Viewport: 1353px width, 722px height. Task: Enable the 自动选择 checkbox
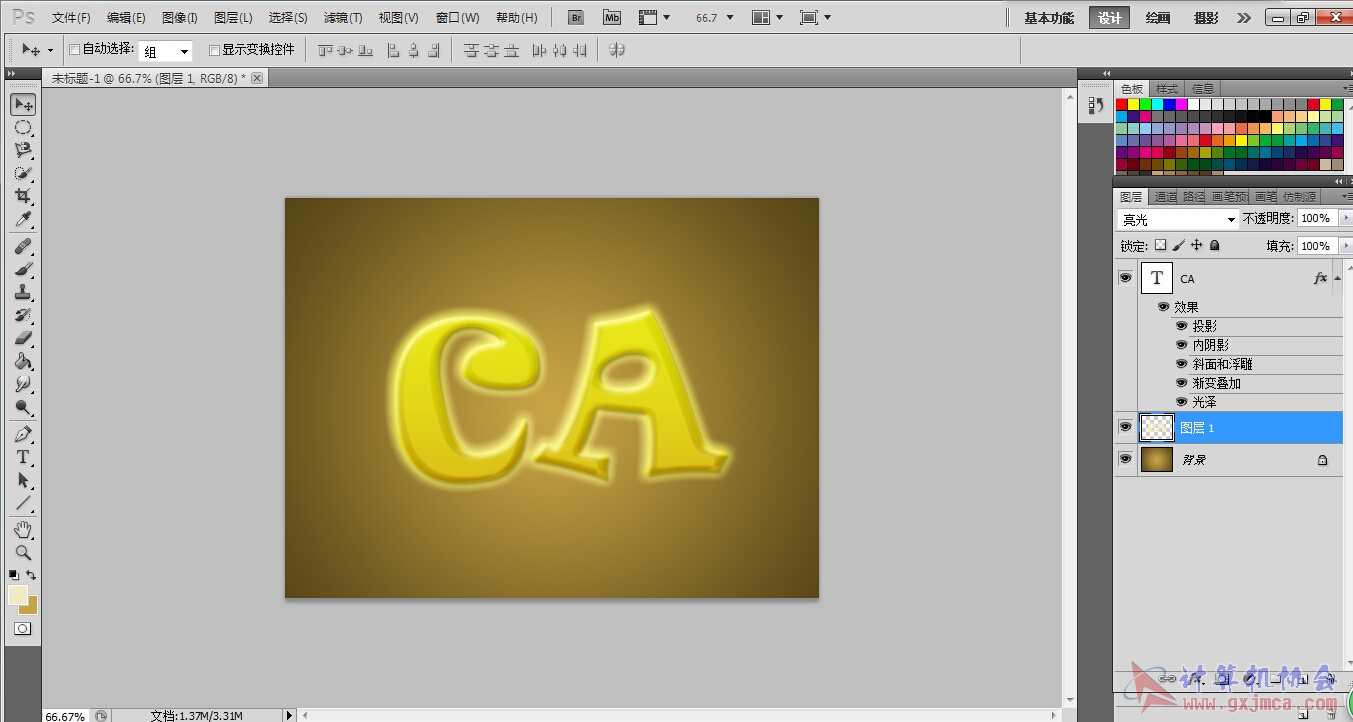point(74,50)
